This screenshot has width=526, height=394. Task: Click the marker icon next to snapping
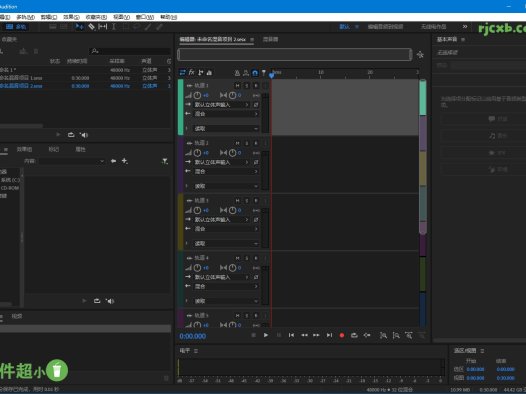(264, 72)
